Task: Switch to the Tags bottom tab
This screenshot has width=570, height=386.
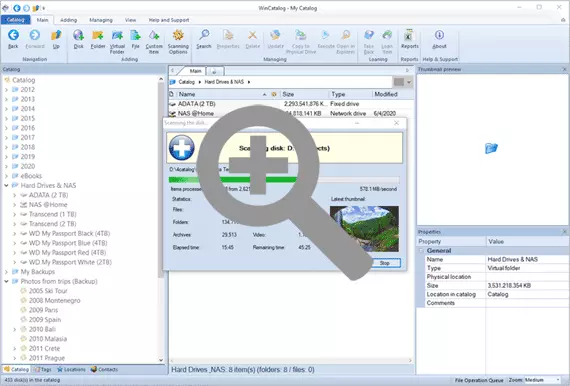Action: (43, 369)
